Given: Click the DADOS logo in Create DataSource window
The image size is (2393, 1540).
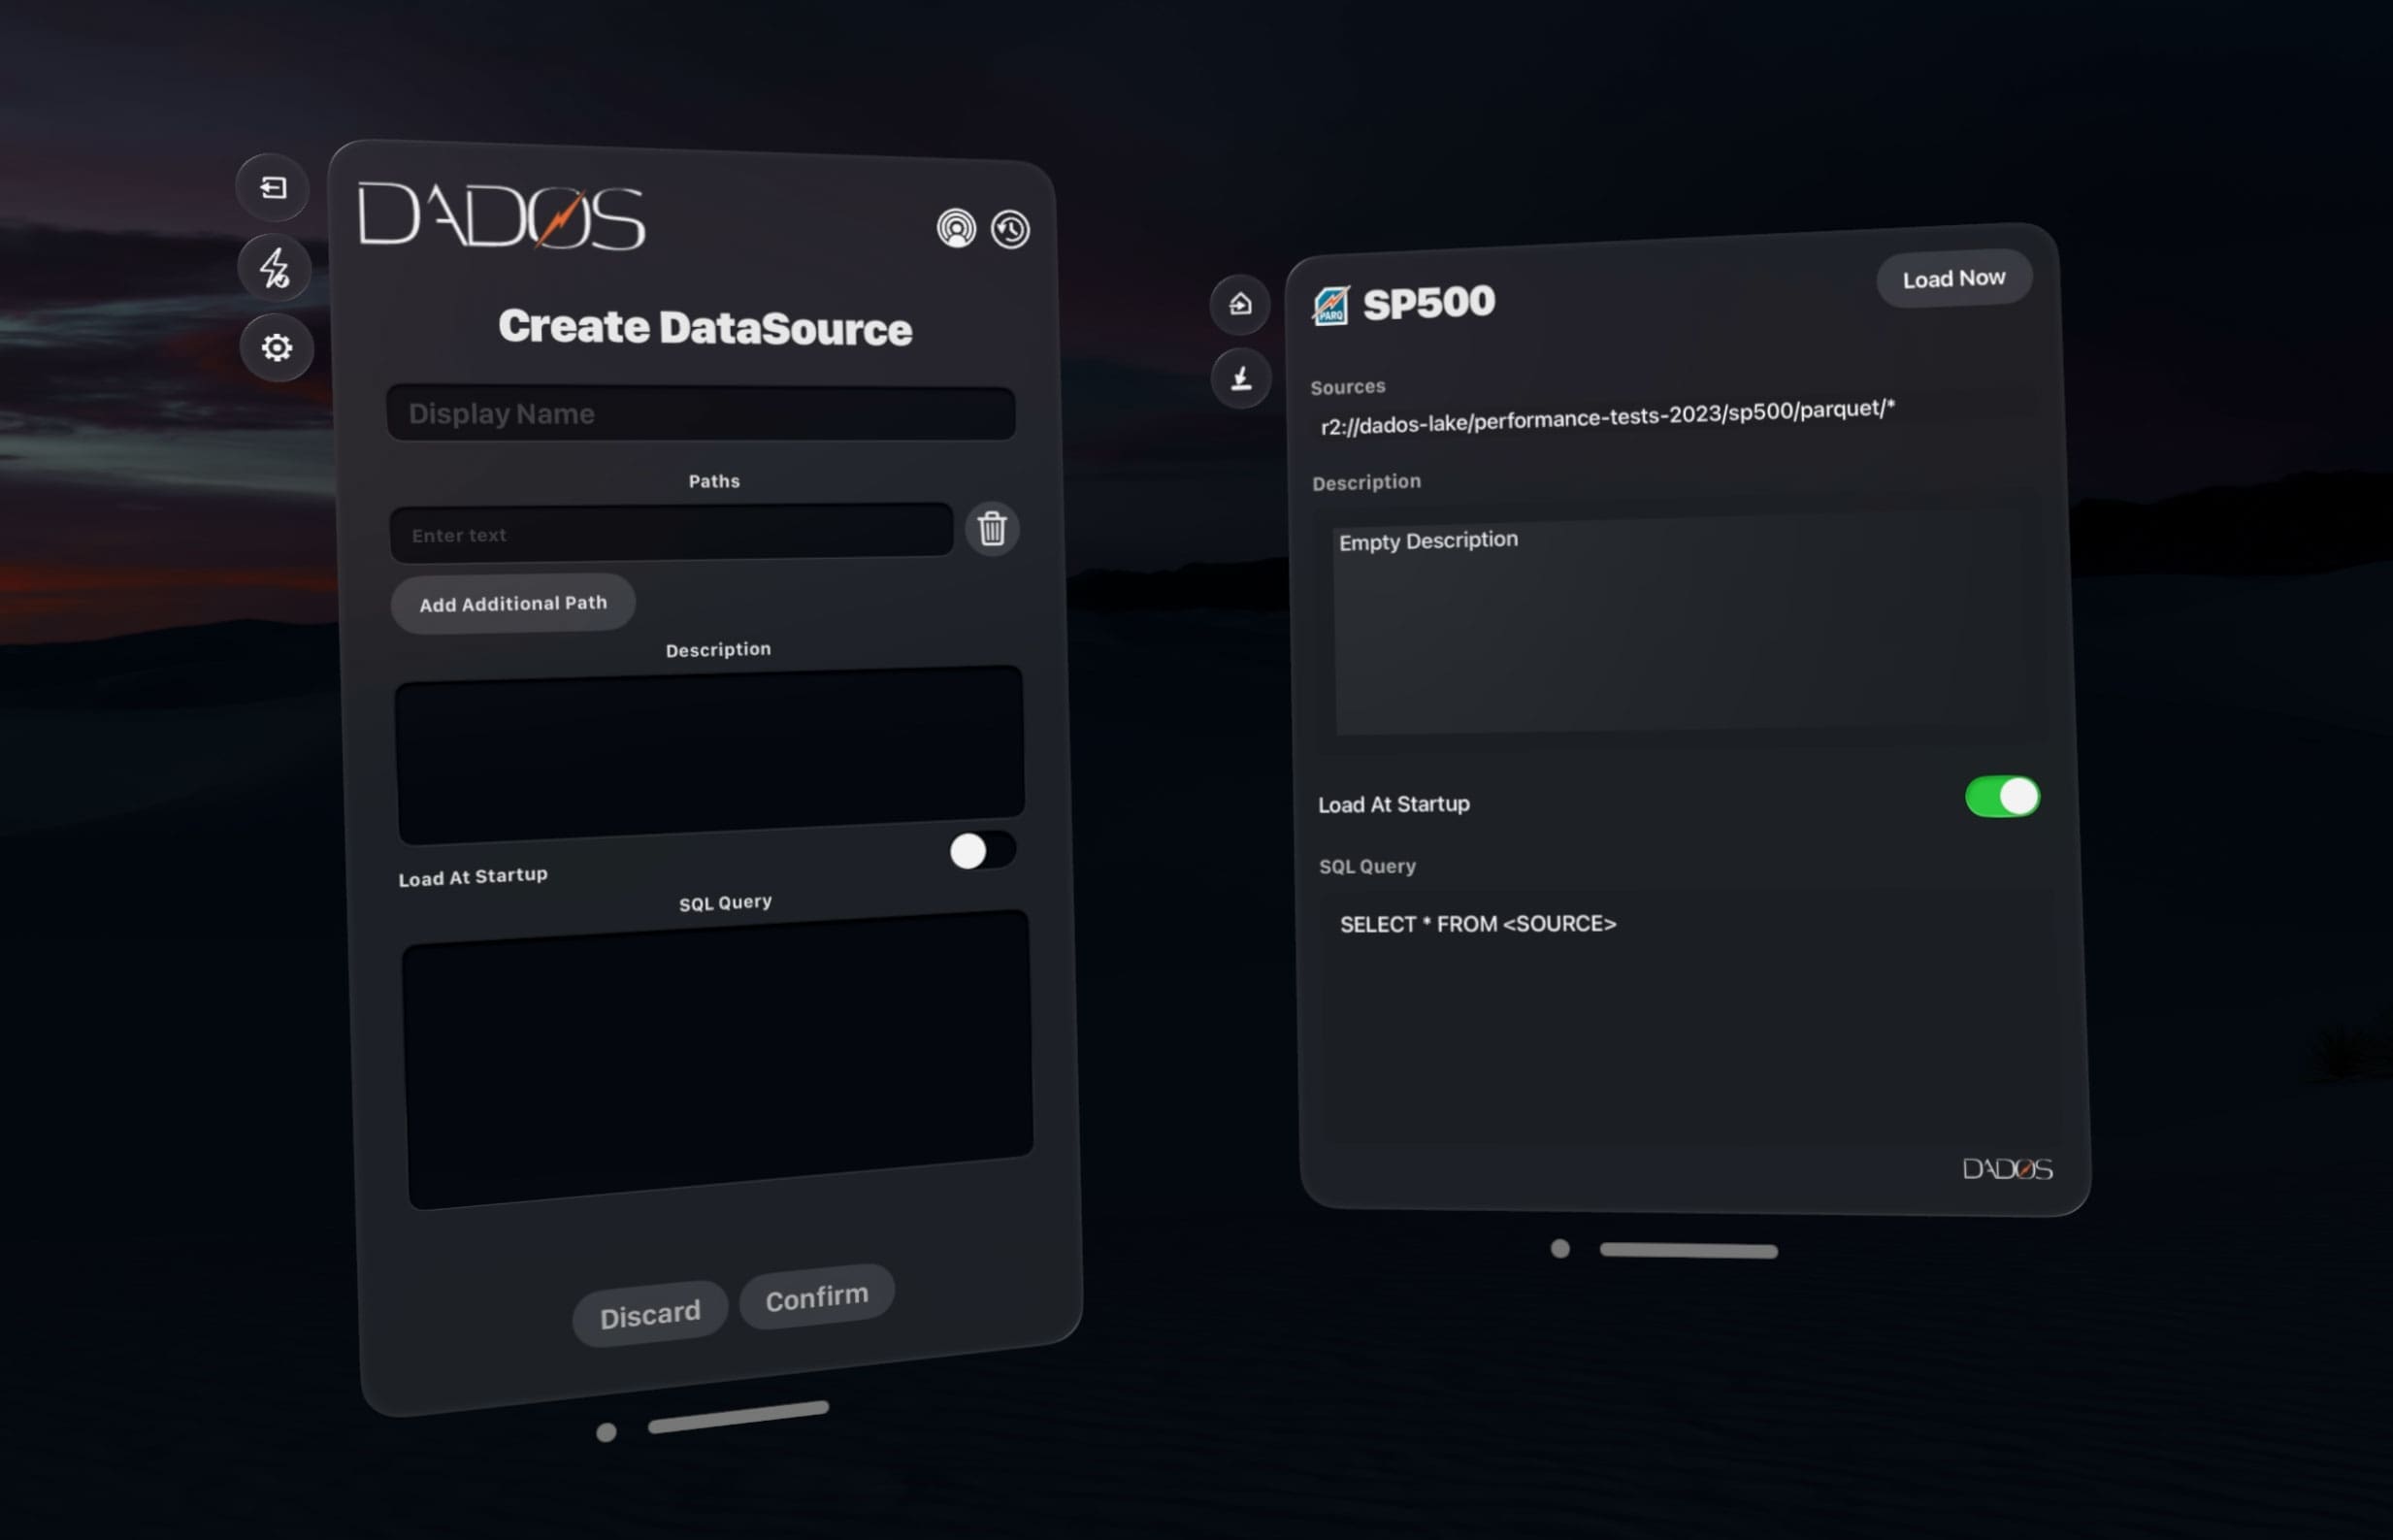Looking at the screenshot, I should pos(501,214).
